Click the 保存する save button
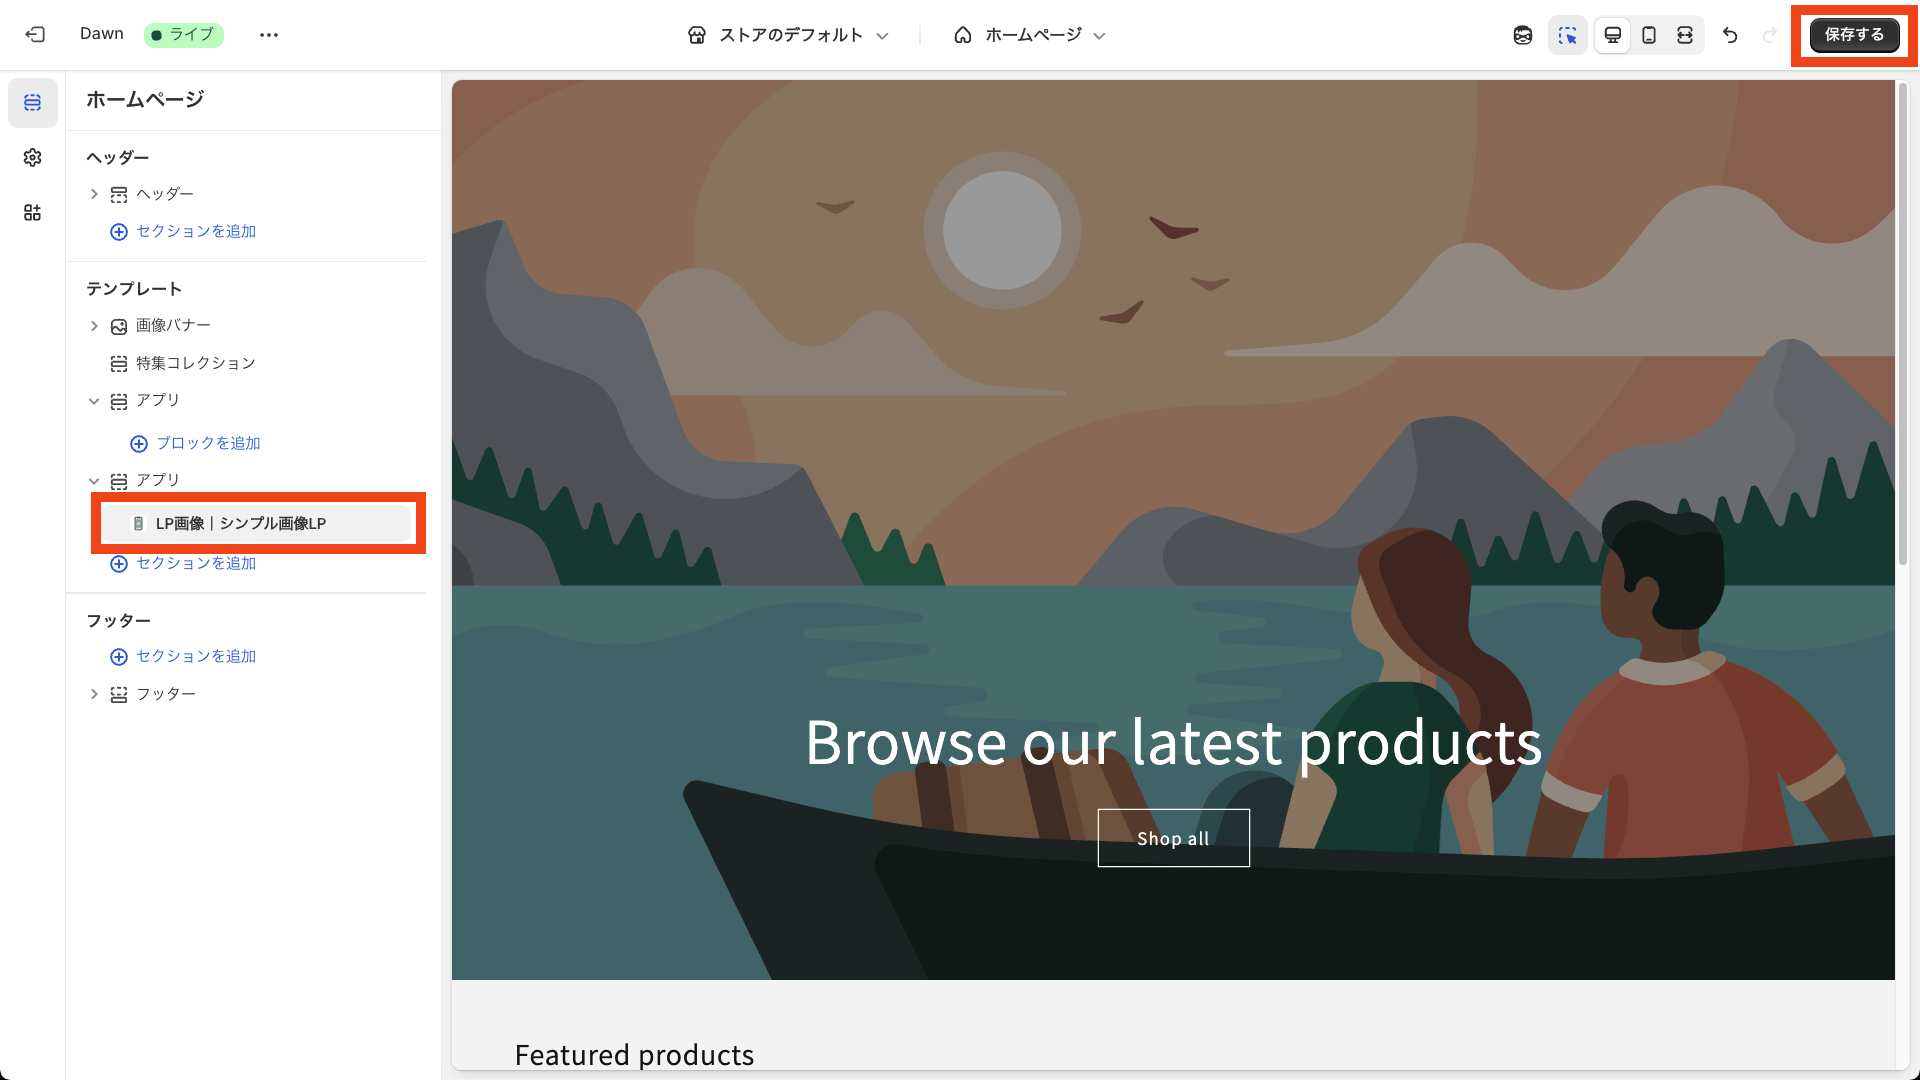 coord(1853,34)
